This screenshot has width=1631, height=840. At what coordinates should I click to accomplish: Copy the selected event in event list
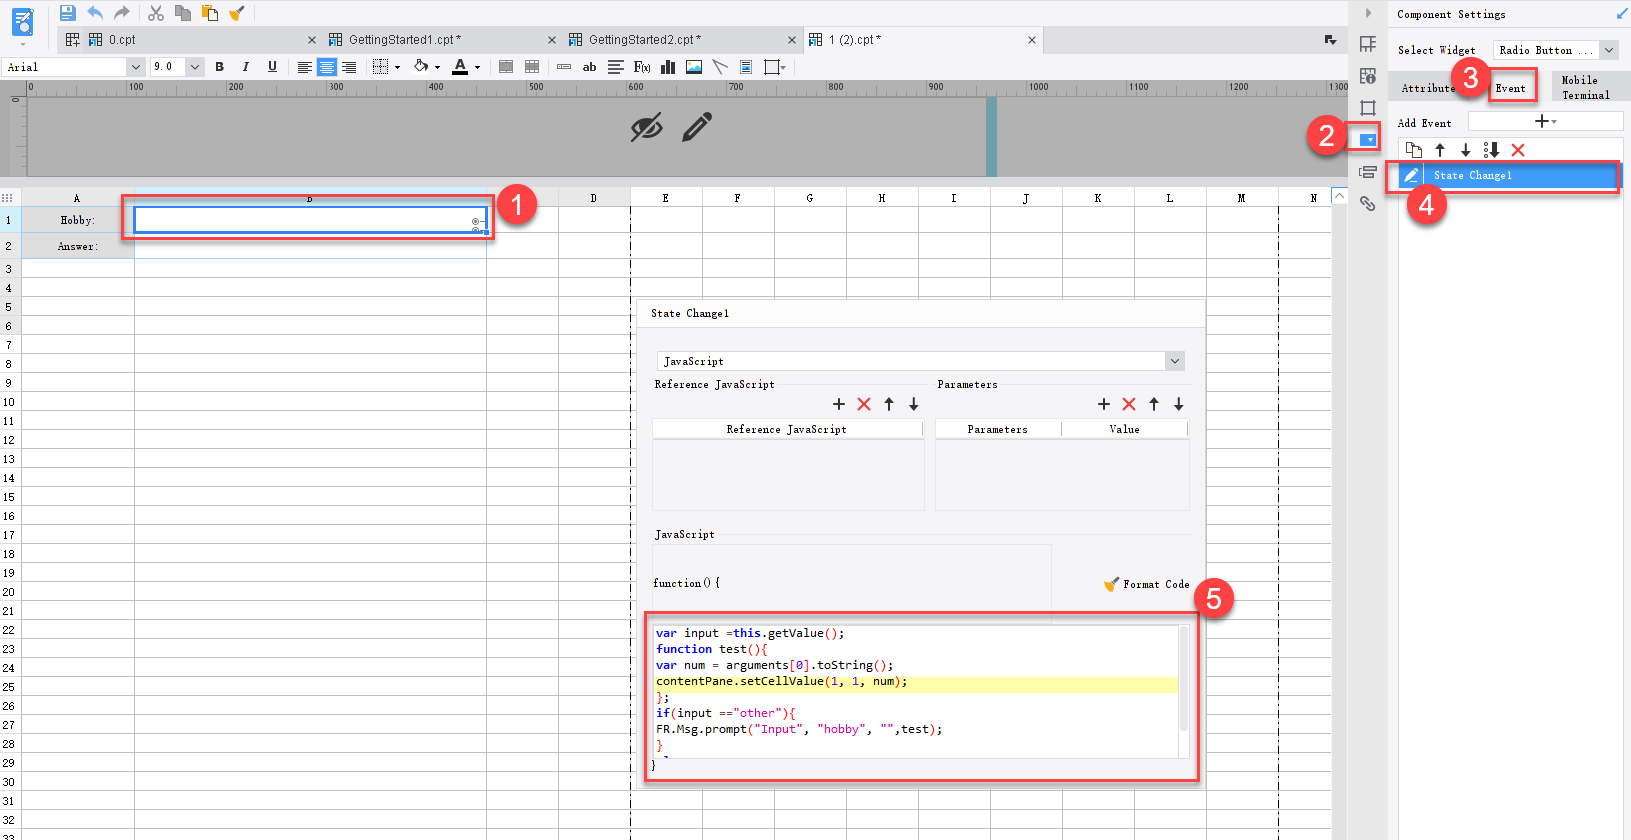(x=1413, y=150)
